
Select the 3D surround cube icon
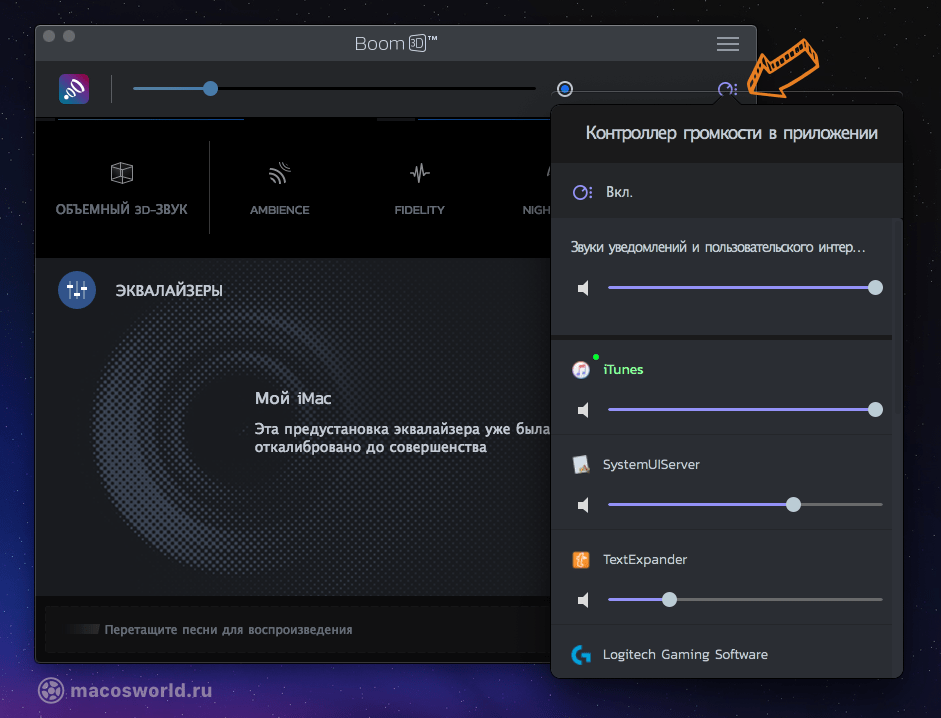tap(122, 173)
